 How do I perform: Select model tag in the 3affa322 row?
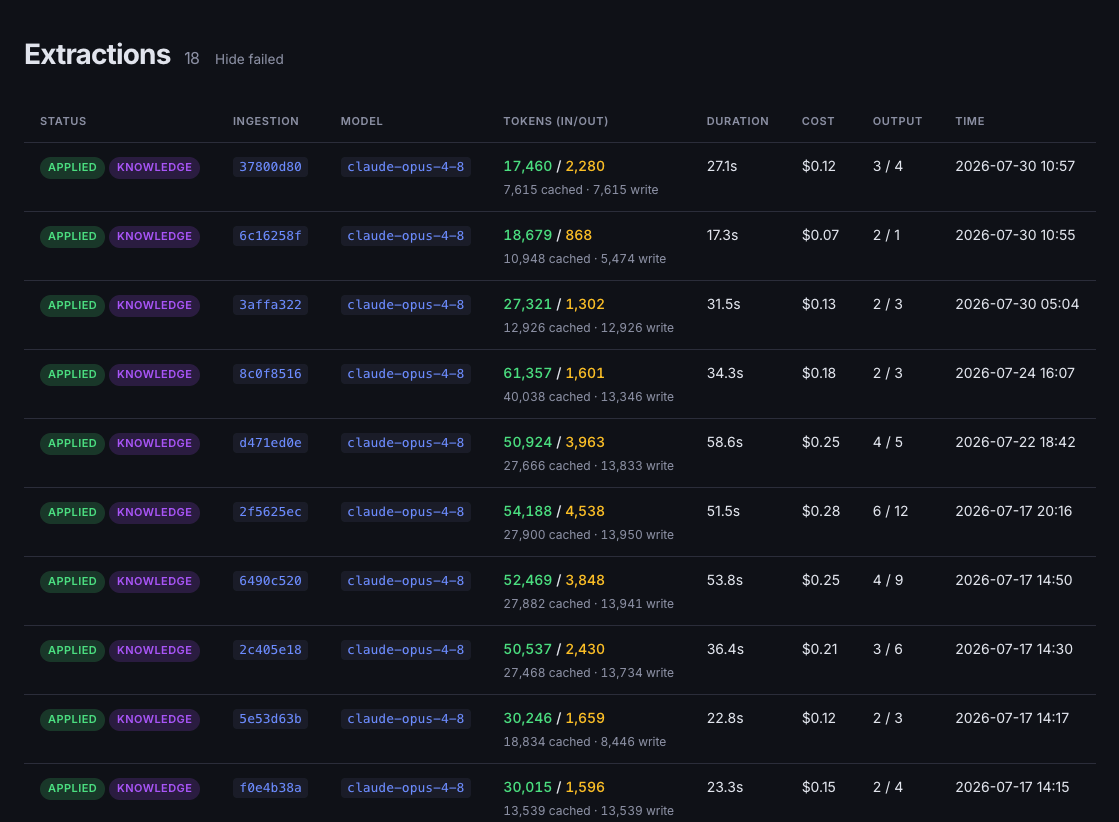[x=405, y=305]
